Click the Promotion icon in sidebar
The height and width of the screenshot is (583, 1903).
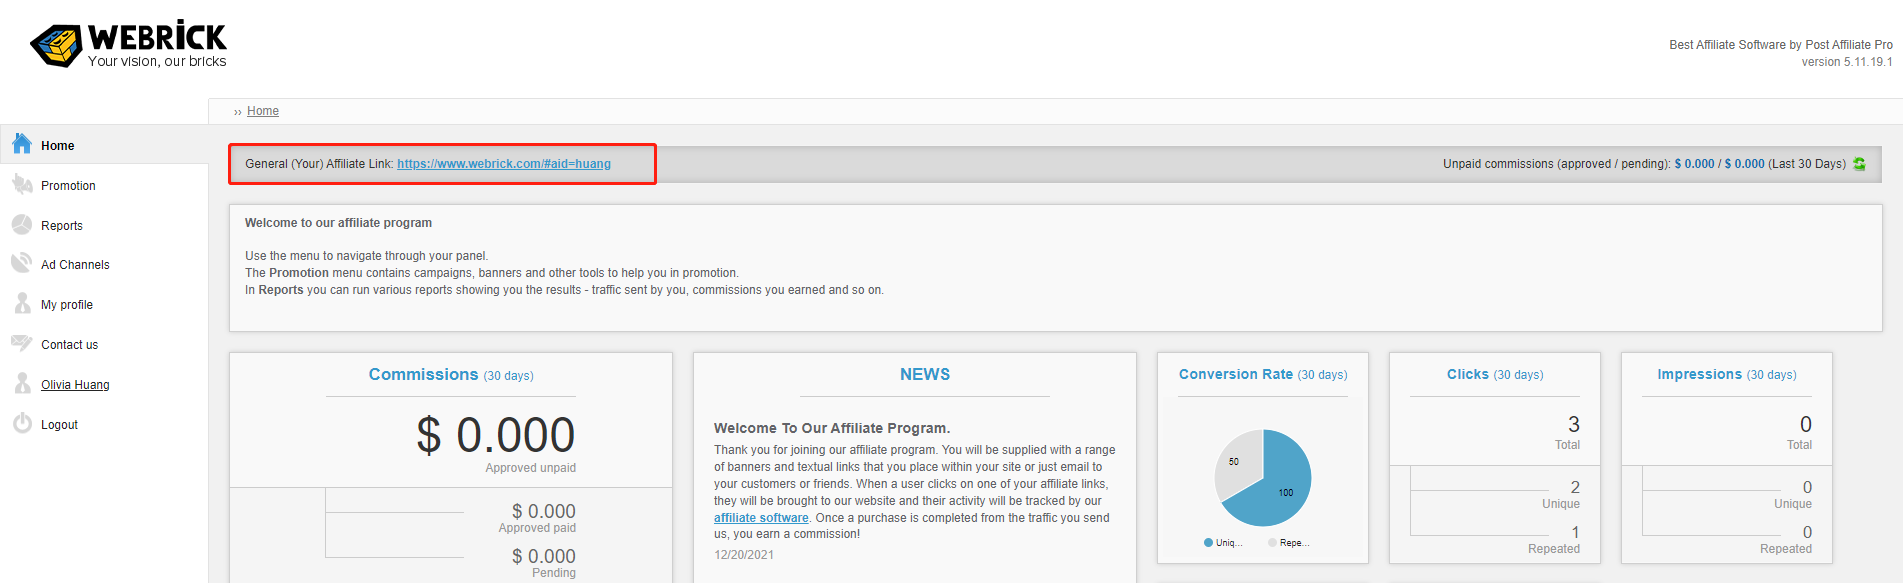tap(22, 185)
